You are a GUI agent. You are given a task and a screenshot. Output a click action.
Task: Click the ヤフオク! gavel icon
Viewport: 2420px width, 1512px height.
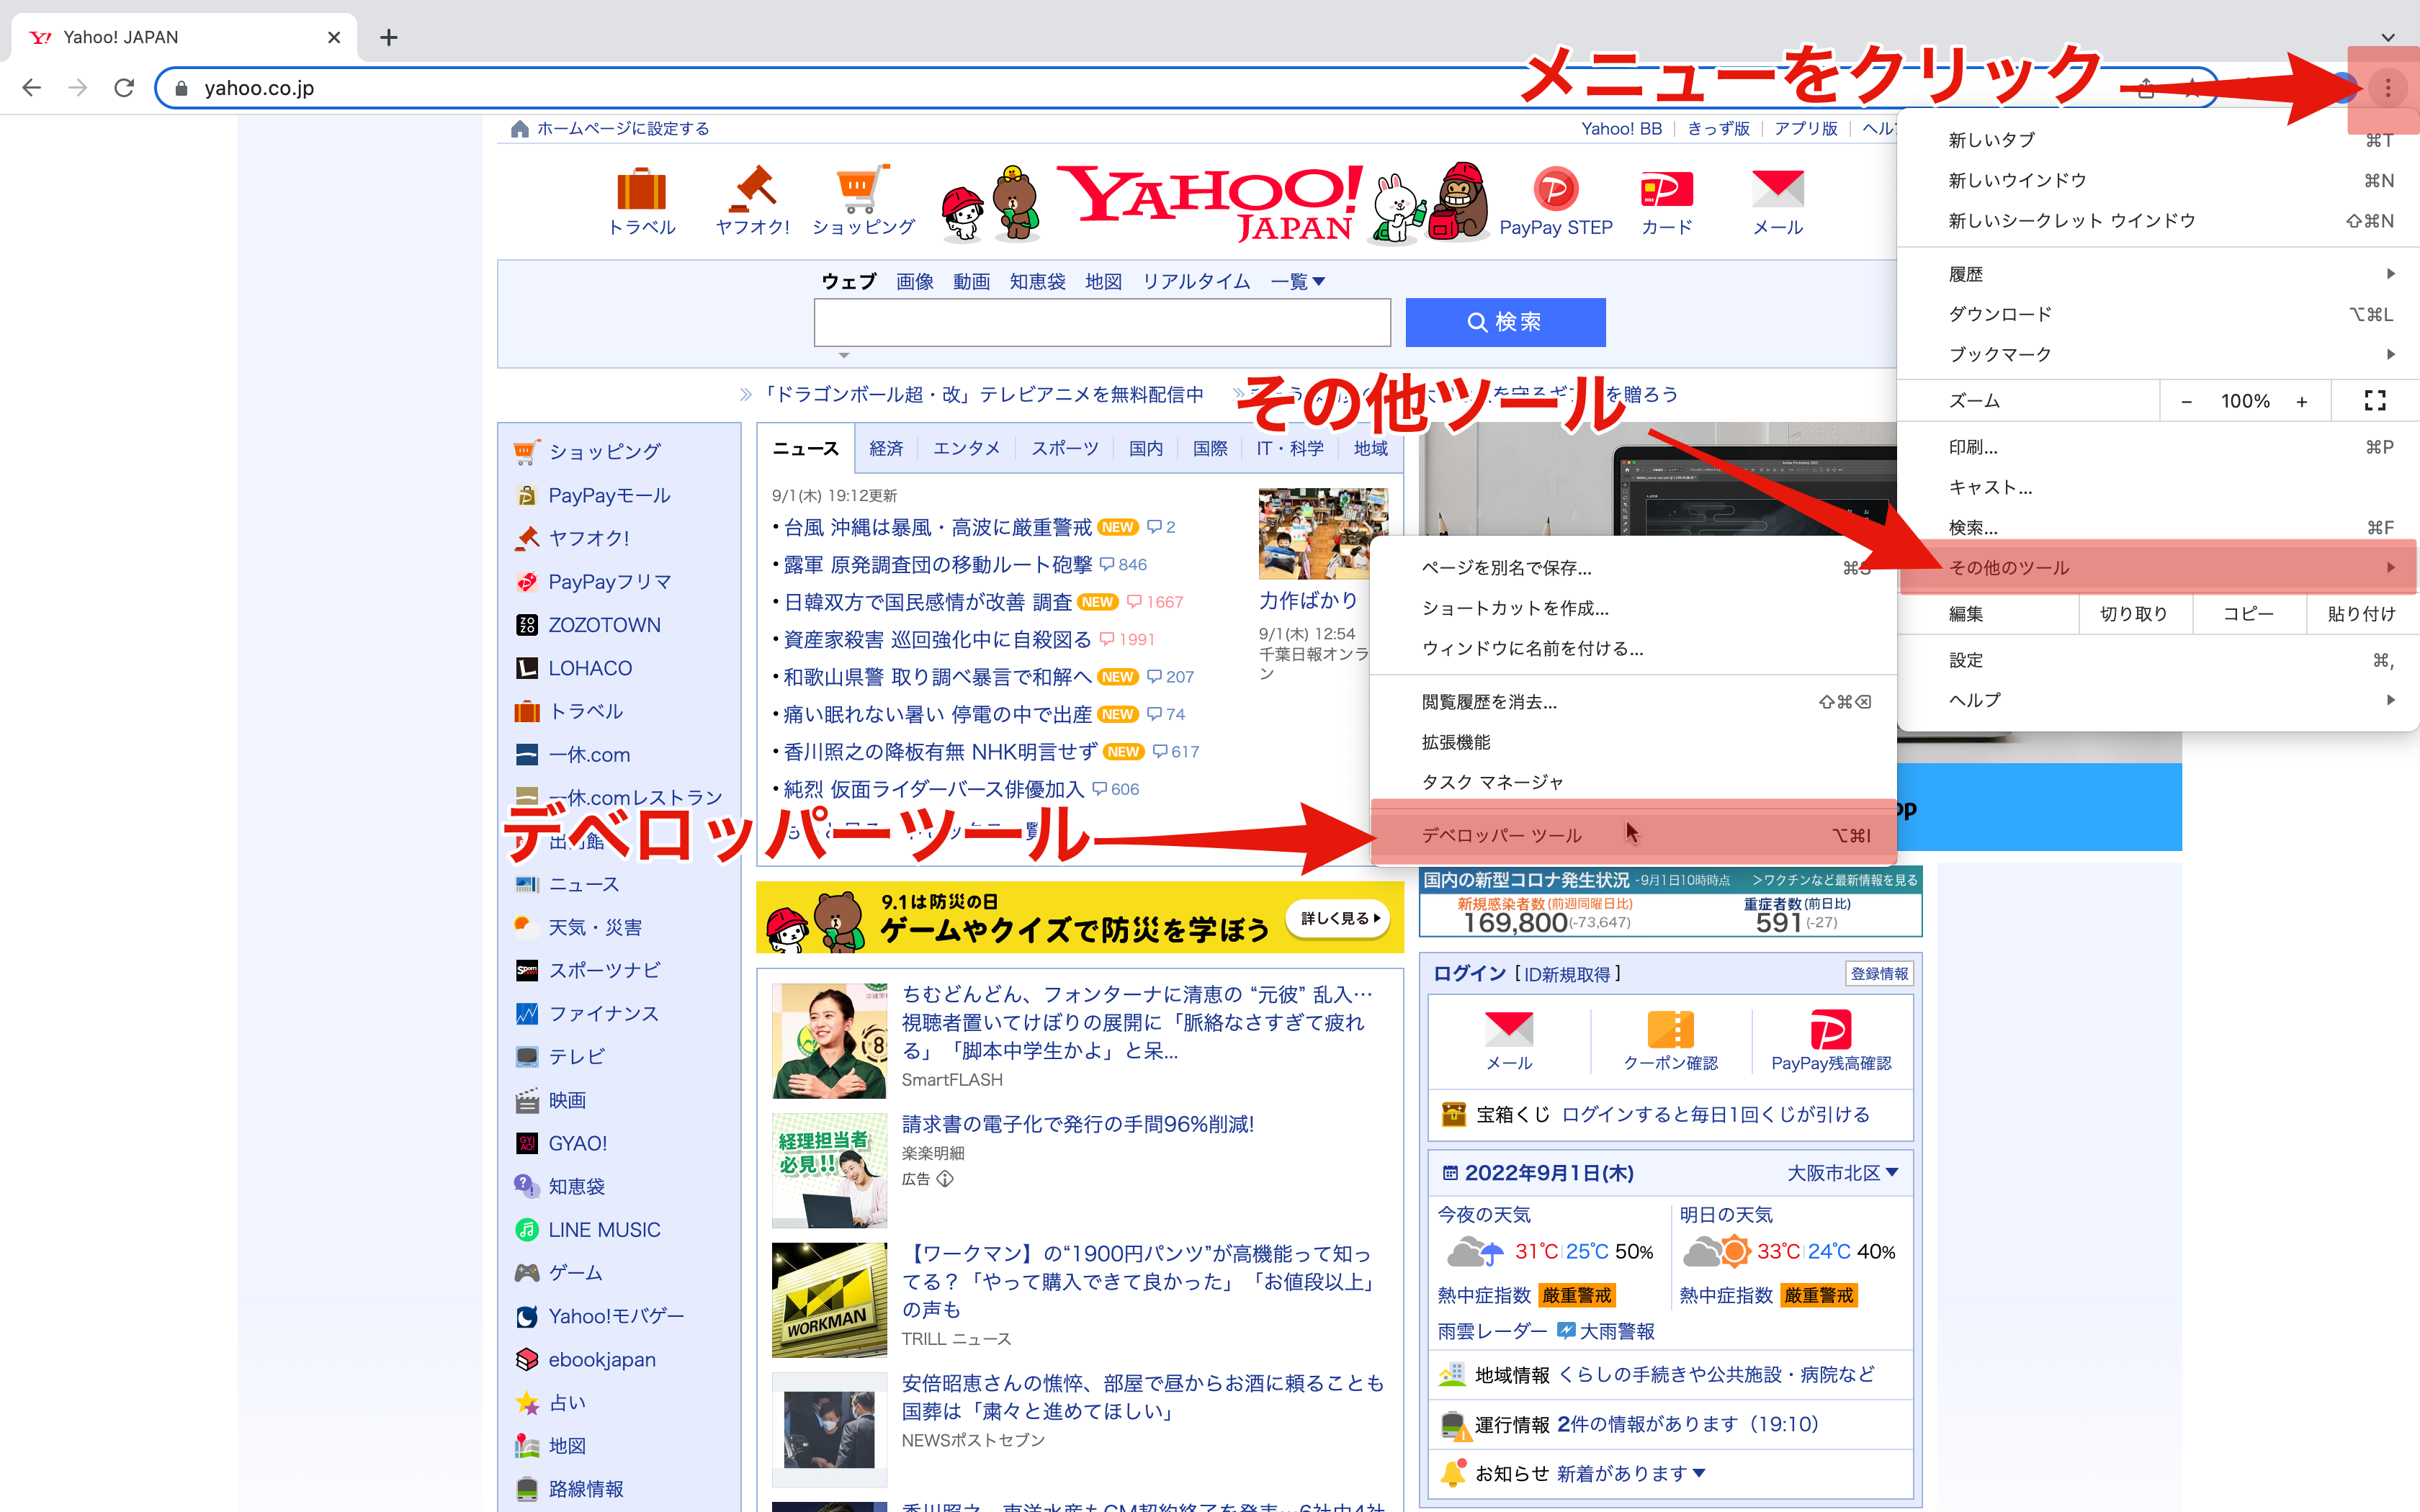tap(753, 189)
